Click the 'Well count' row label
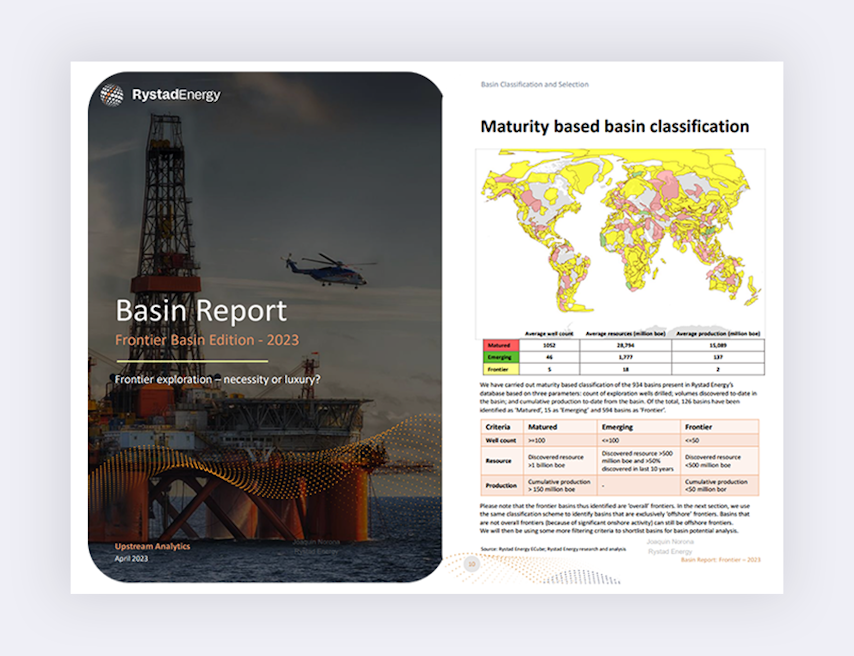This screenshot has height=656, width=854. (x=501, y=440)
